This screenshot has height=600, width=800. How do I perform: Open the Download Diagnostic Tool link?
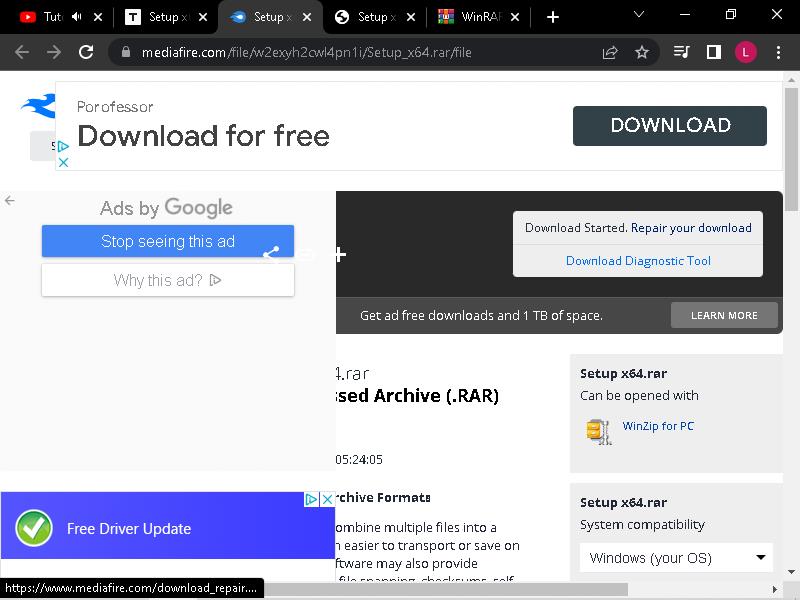638,261
